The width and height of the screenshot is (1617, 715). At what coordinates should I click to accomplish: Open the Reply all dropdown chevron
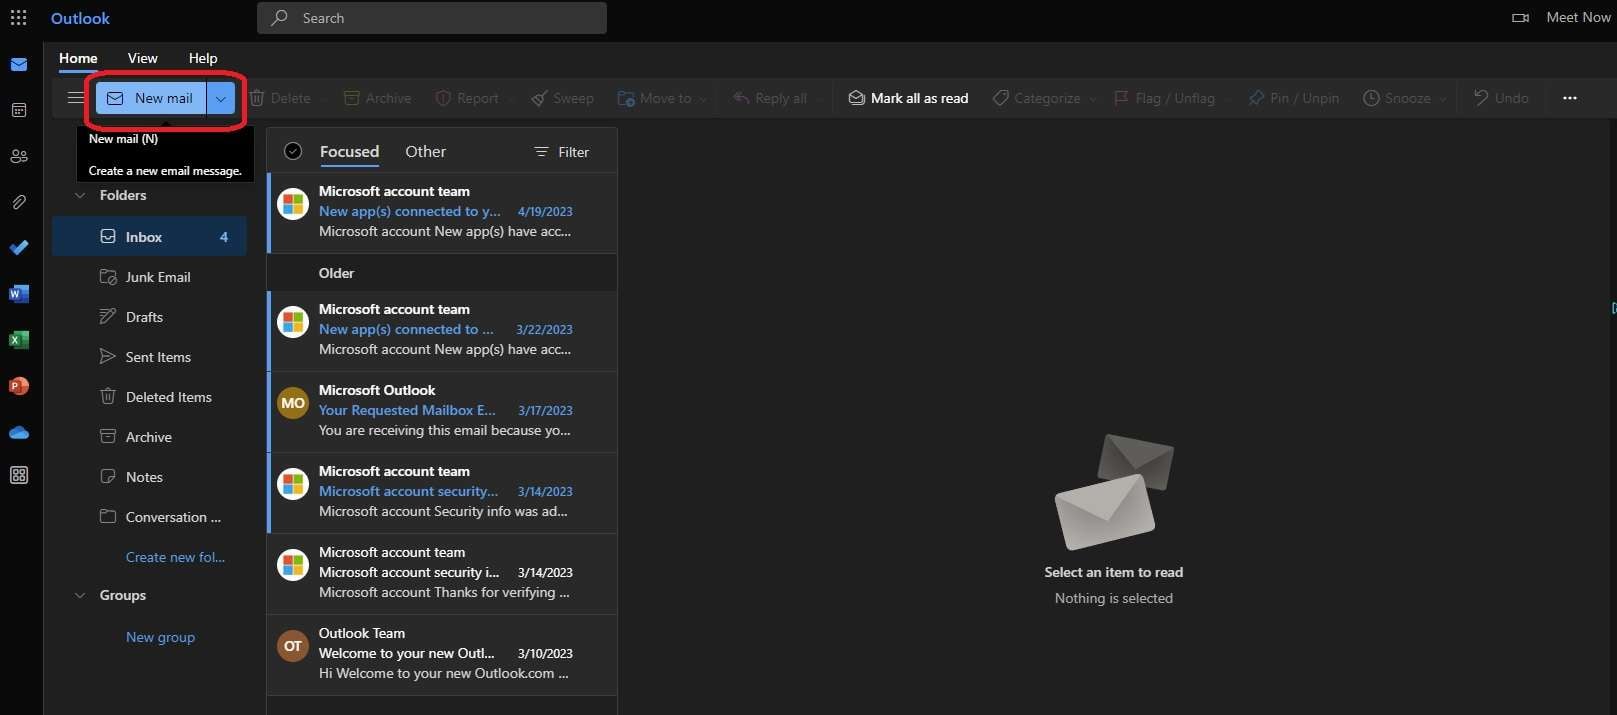click(x=820, y=99)
